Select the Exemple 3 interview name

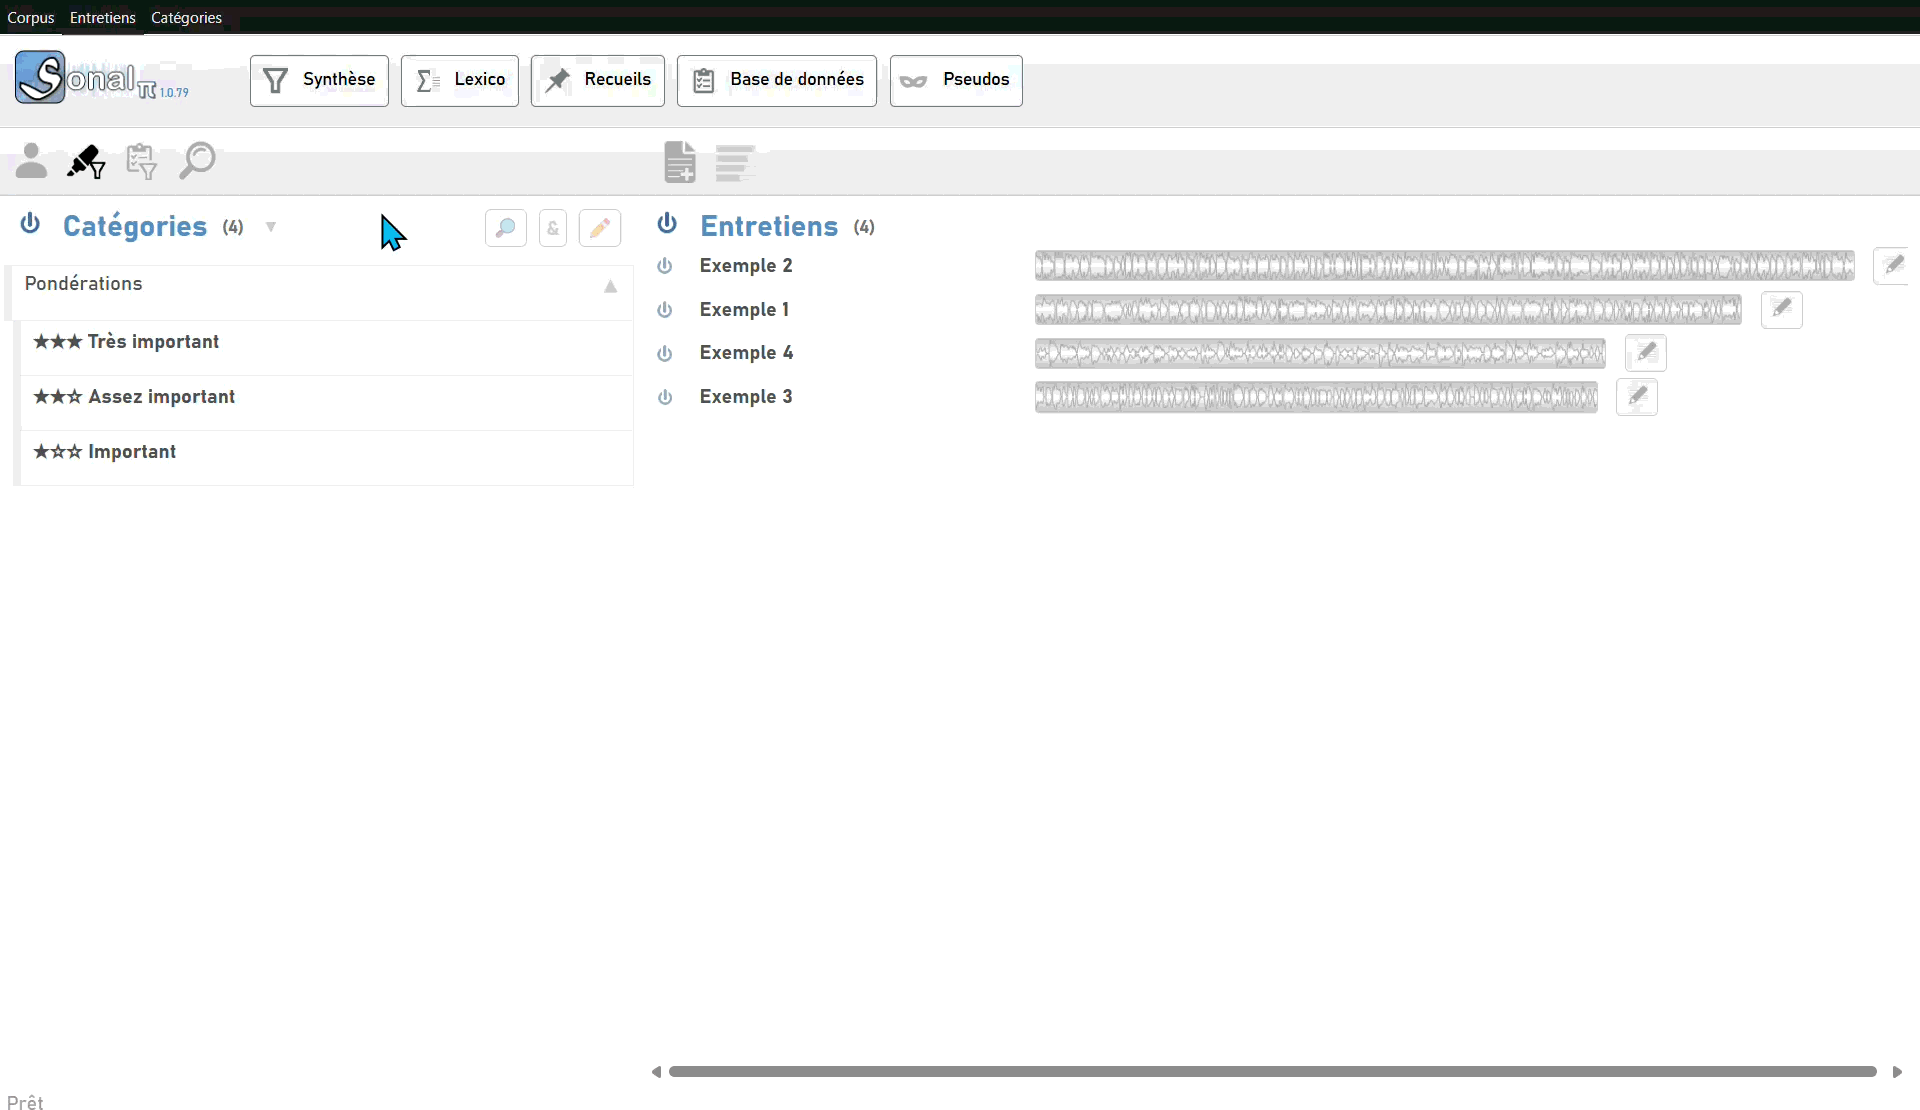746,397
